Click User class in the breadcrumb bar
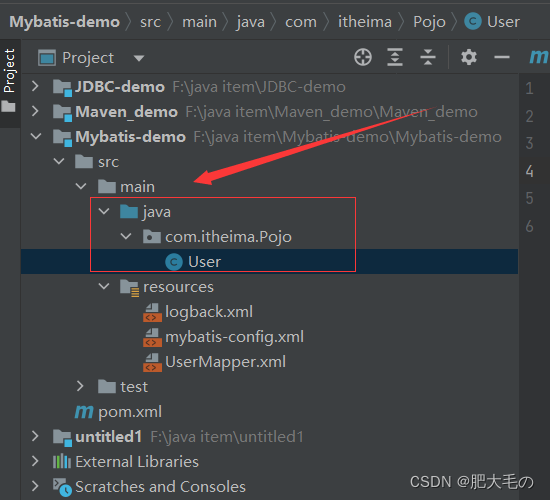550x500 pixels. pos(492,22)
